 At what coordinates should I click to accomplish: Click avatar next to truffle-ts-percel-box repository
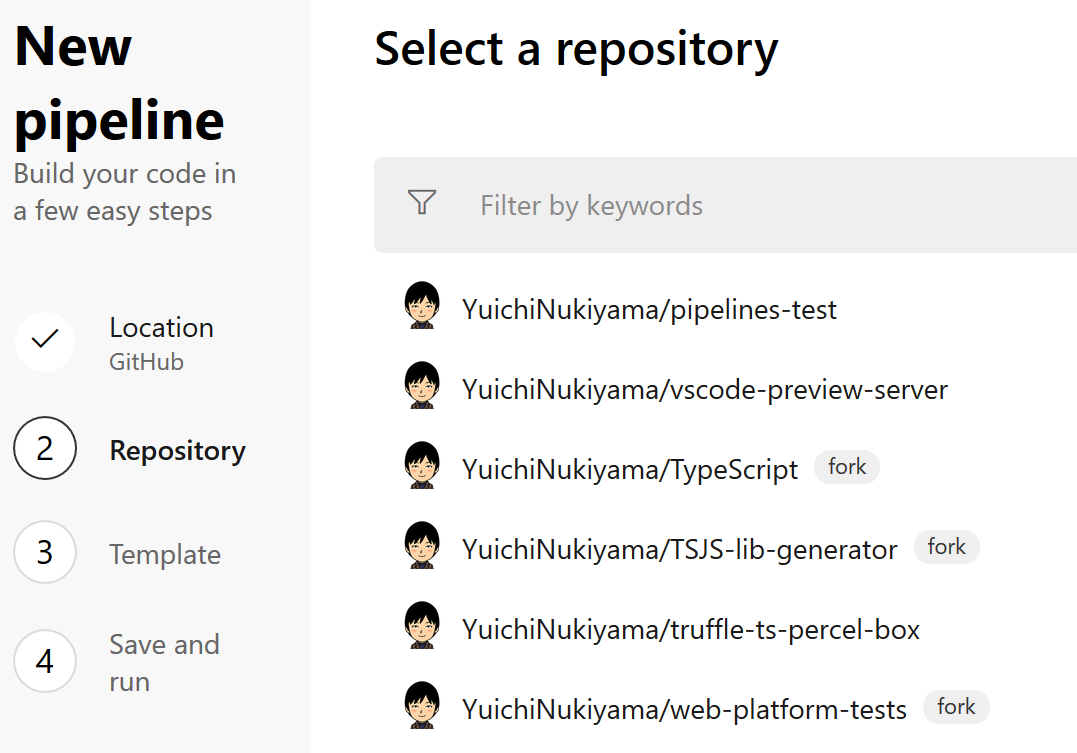click(422, 626)
